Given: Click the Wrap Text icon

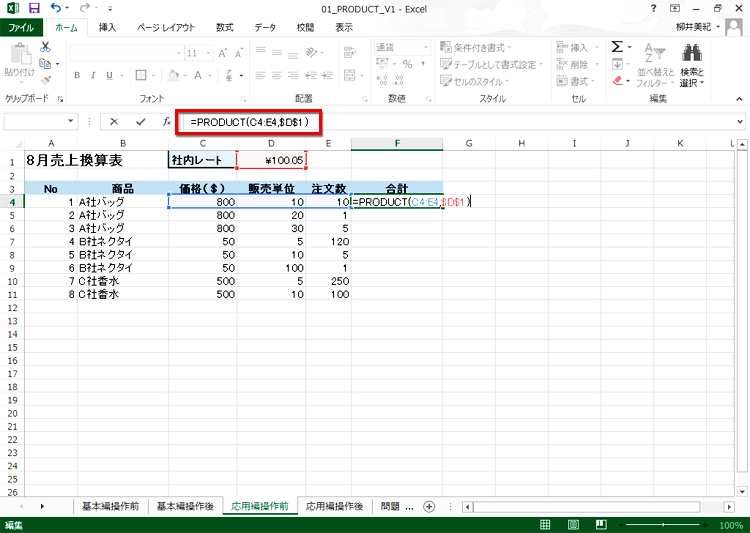Looking at the screenshot, I should (x=350, y=53).
